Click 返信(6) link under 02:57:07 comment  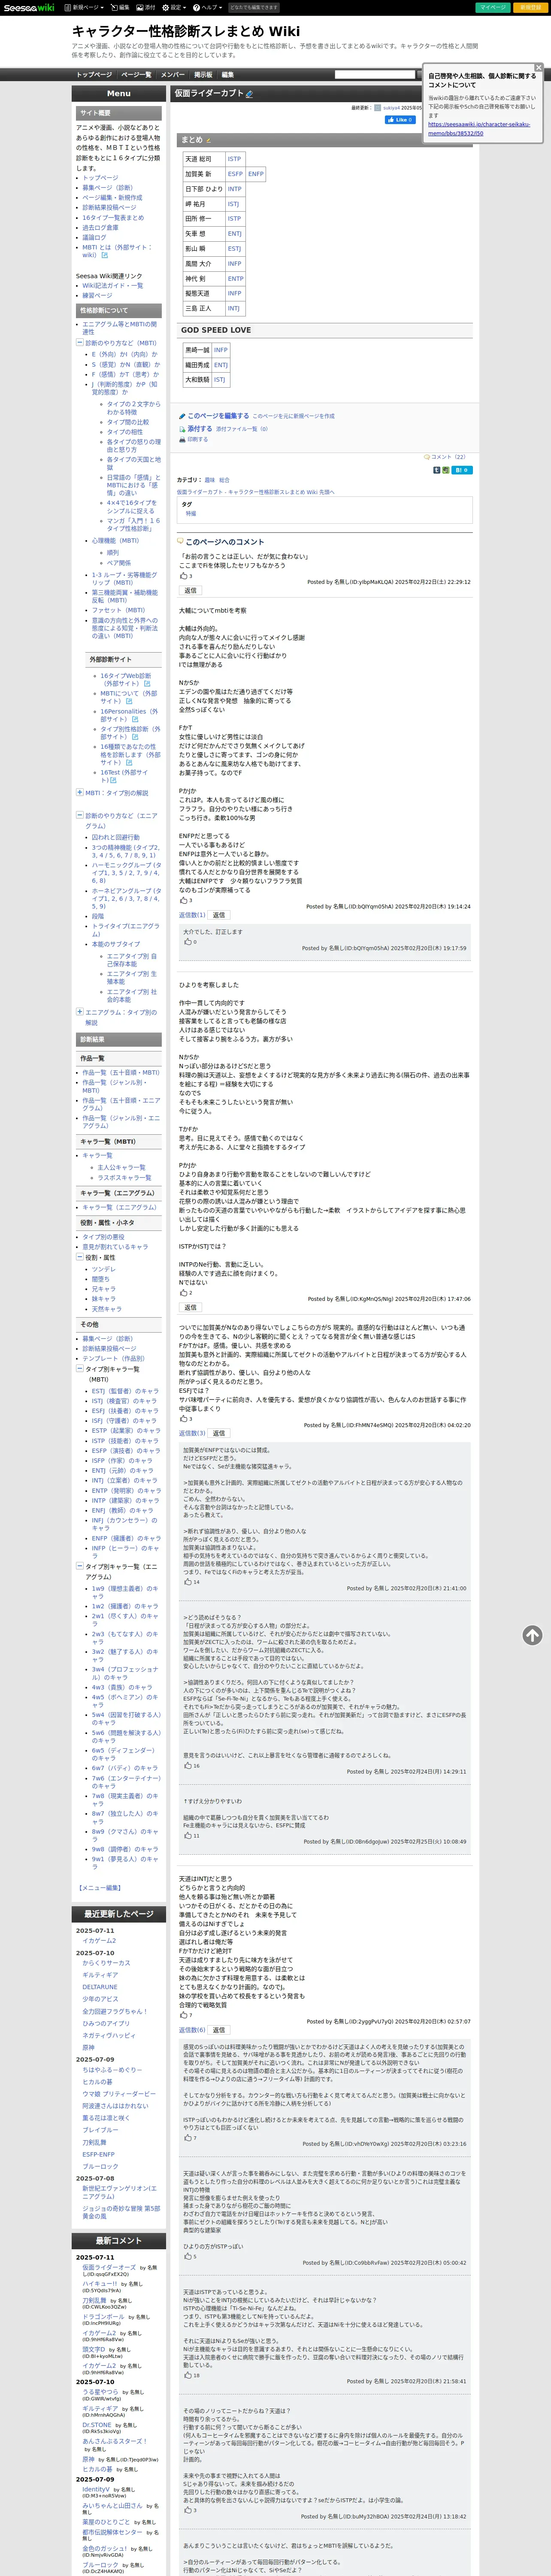(x=192, y=2030)
